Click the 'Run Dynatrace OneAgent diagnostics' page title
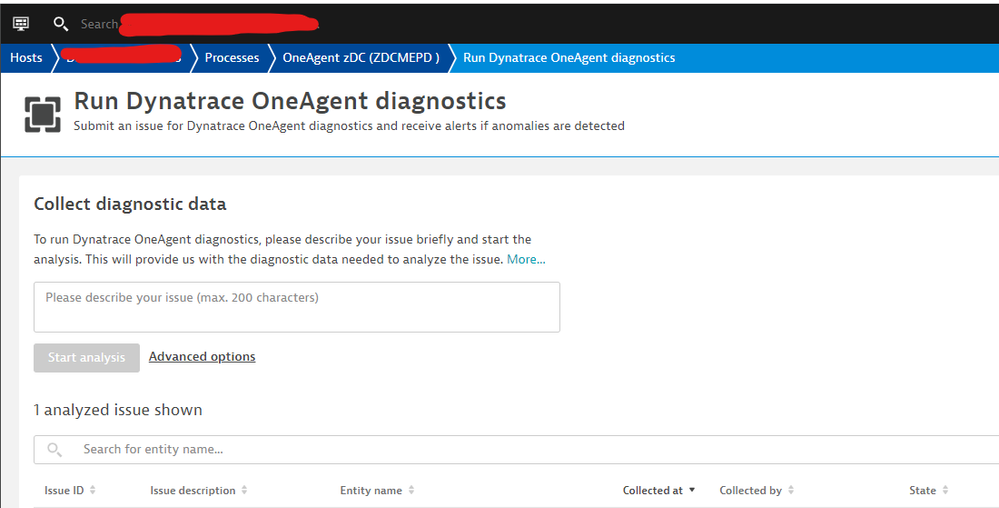Screen dimensions: 999x508 pyautogui.click(x=290, y=101)
